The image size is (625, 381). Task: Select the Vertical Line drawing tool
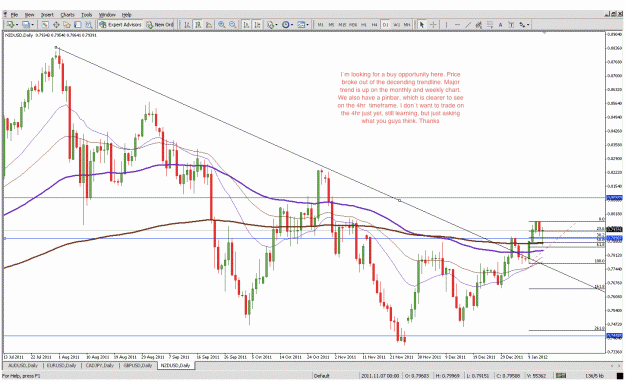point(446,25)
